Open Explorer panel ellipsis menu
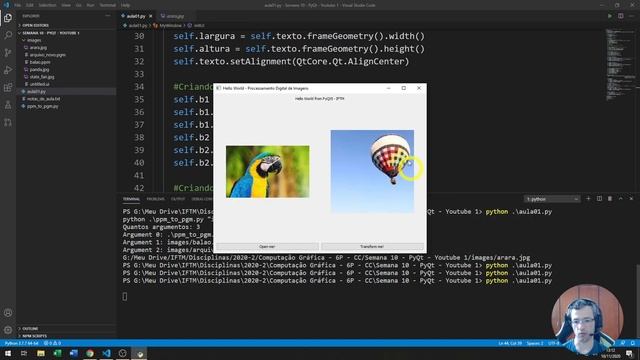 (108, 16)
